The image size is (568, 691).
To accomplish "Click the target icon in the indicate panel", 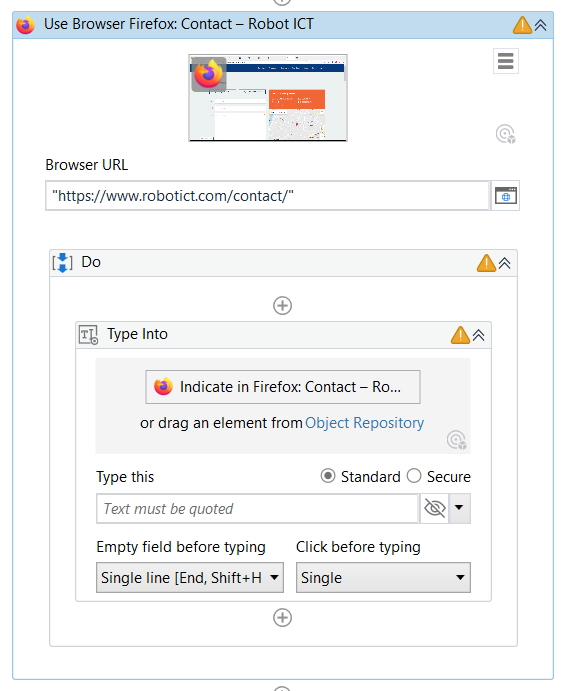I will 456,439.
